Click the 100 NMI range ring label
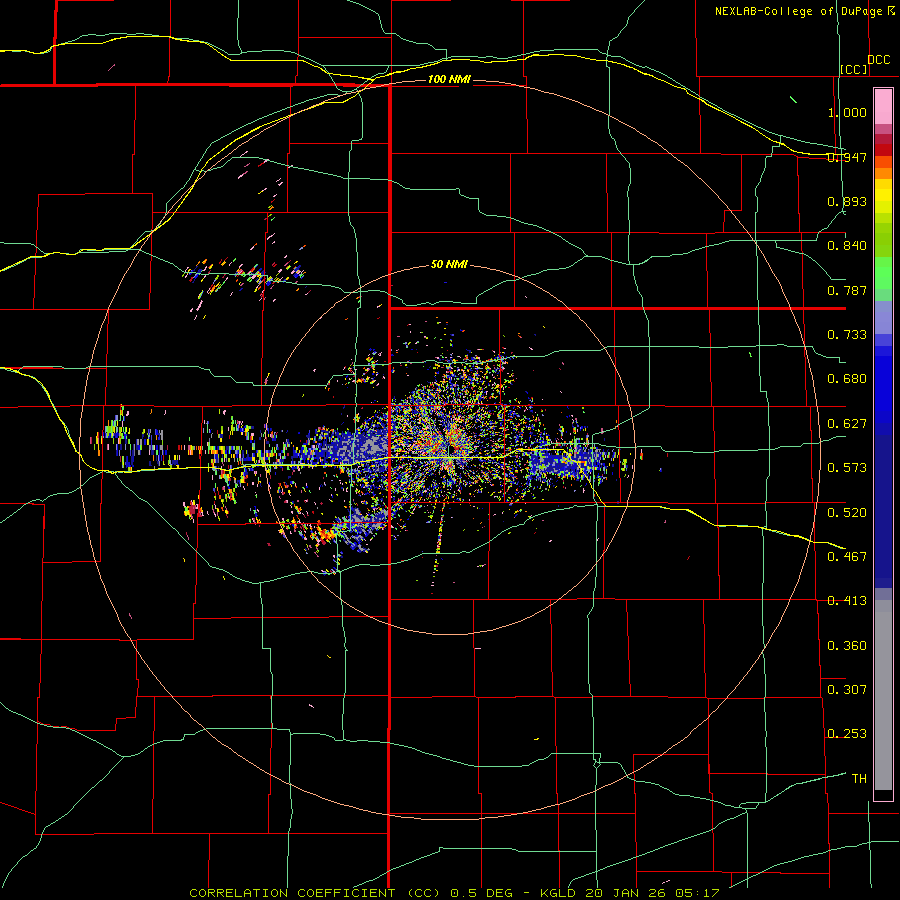900x900 pixels. coord(449,79)
